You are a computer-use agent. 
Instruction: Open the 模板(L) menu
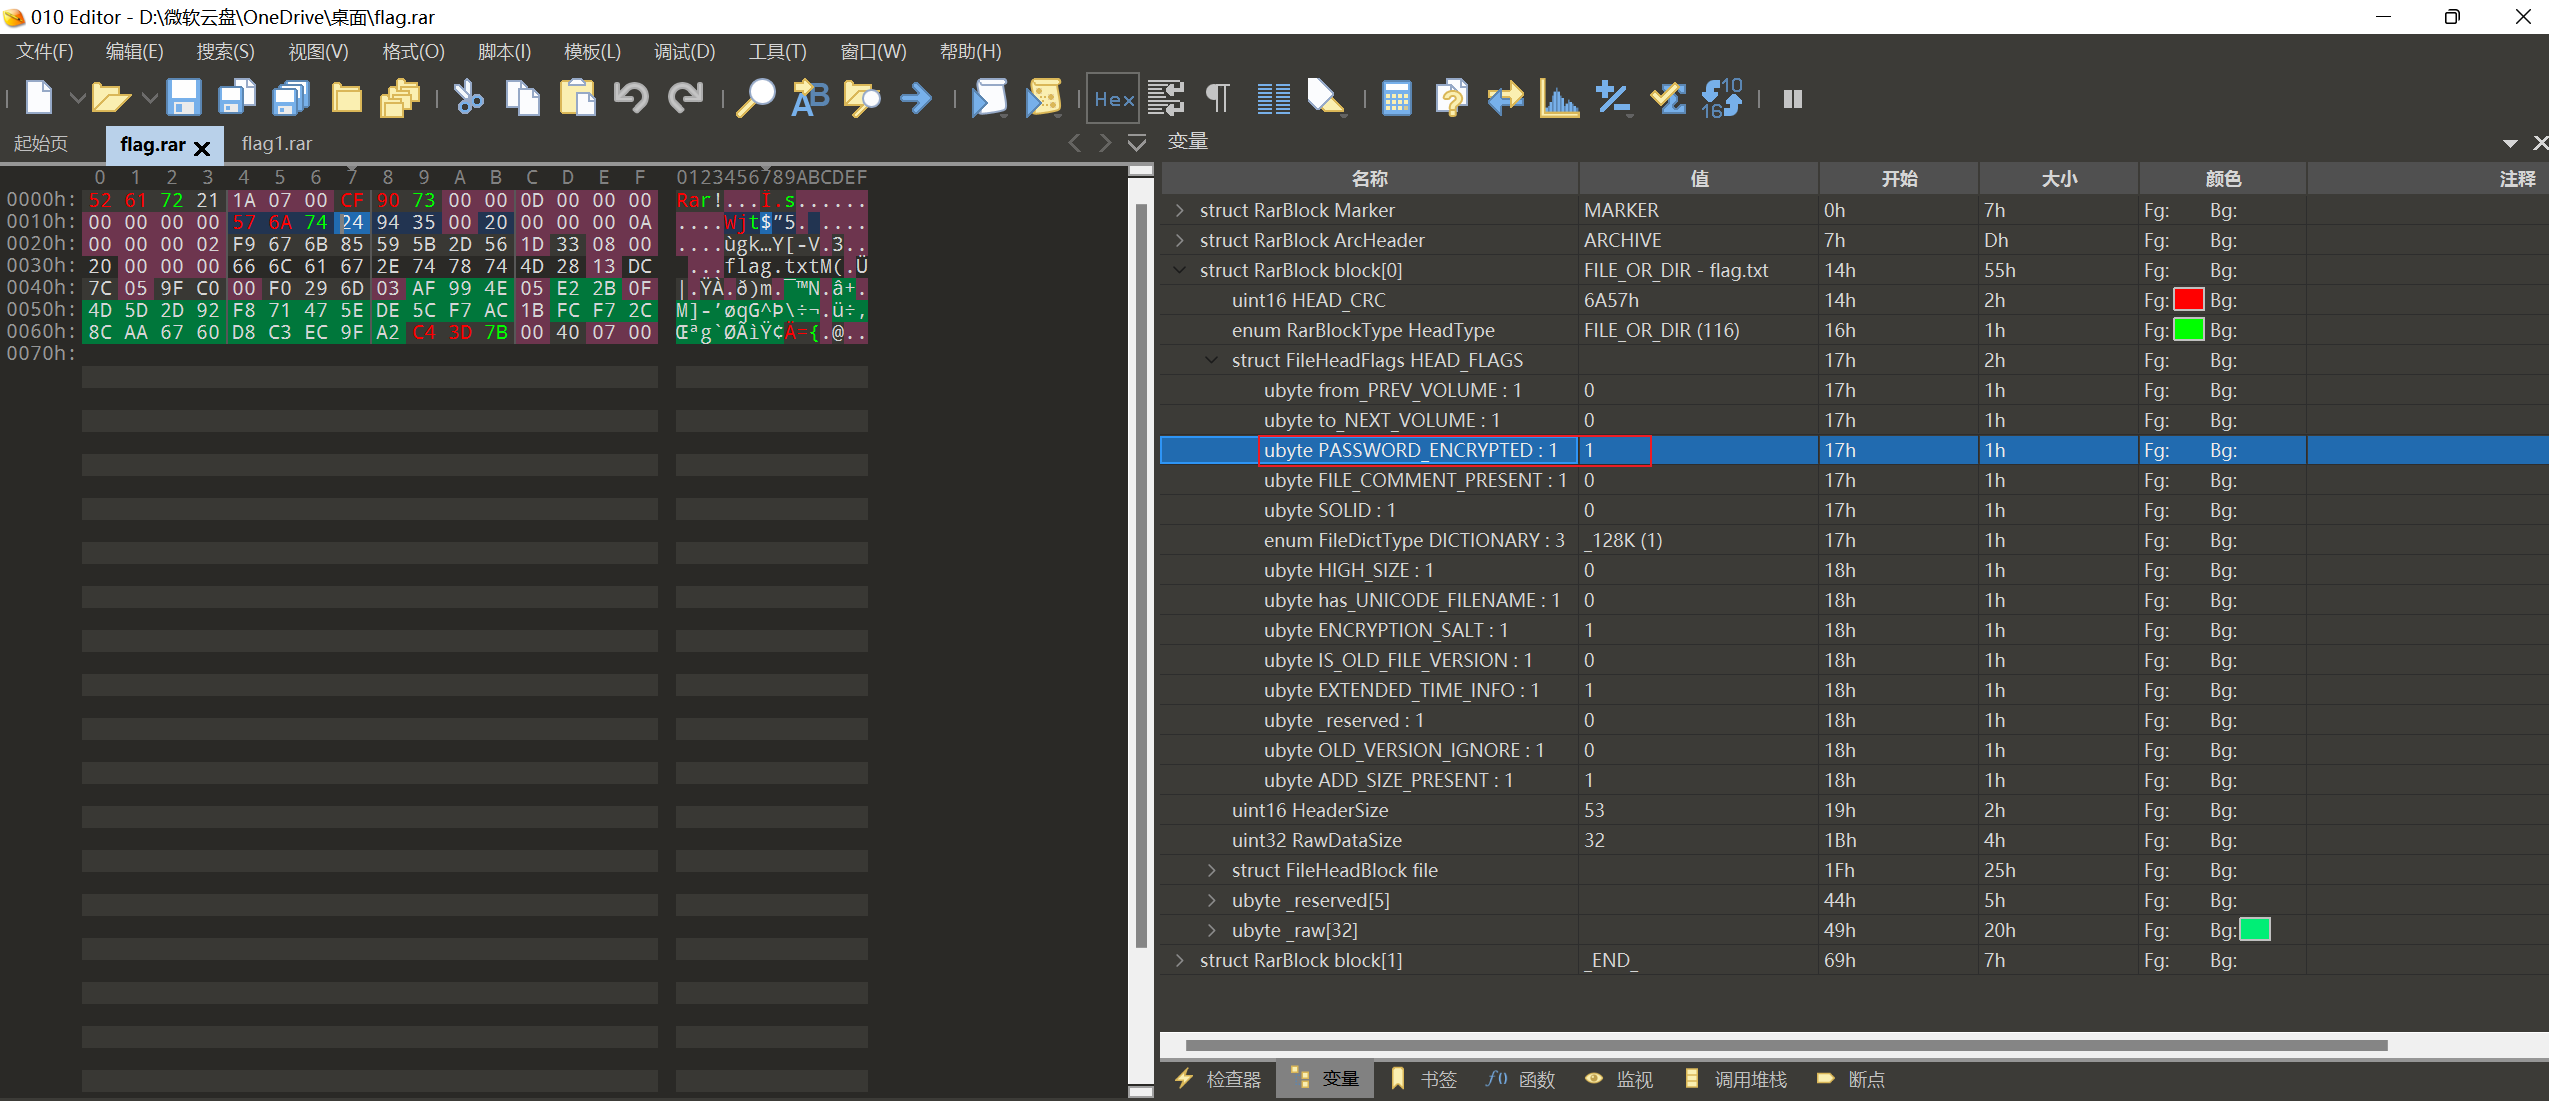592,51
